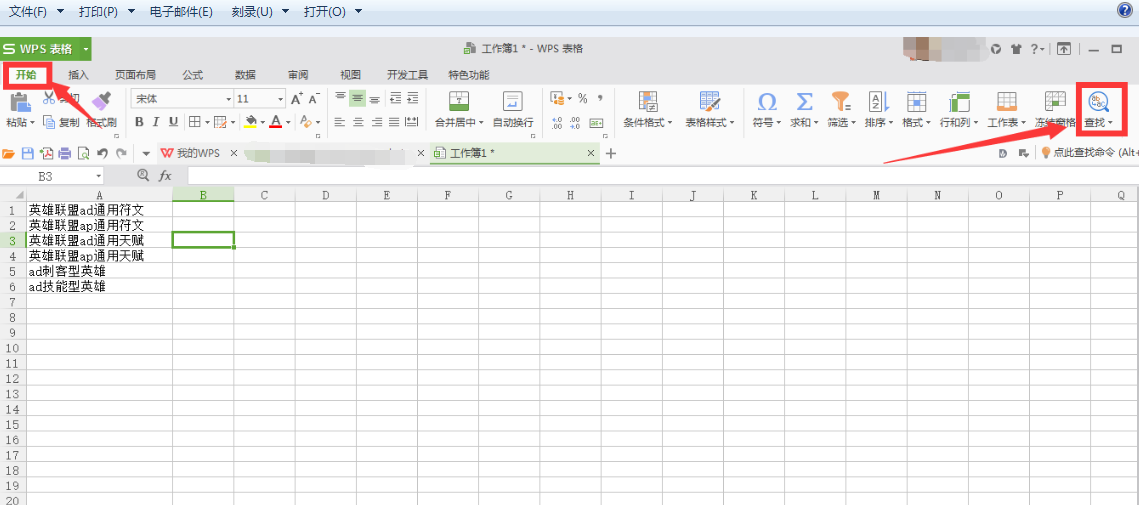The image size is (1139, 505).
Task: Click the Undo arrow icon
Action: (102, 153)
